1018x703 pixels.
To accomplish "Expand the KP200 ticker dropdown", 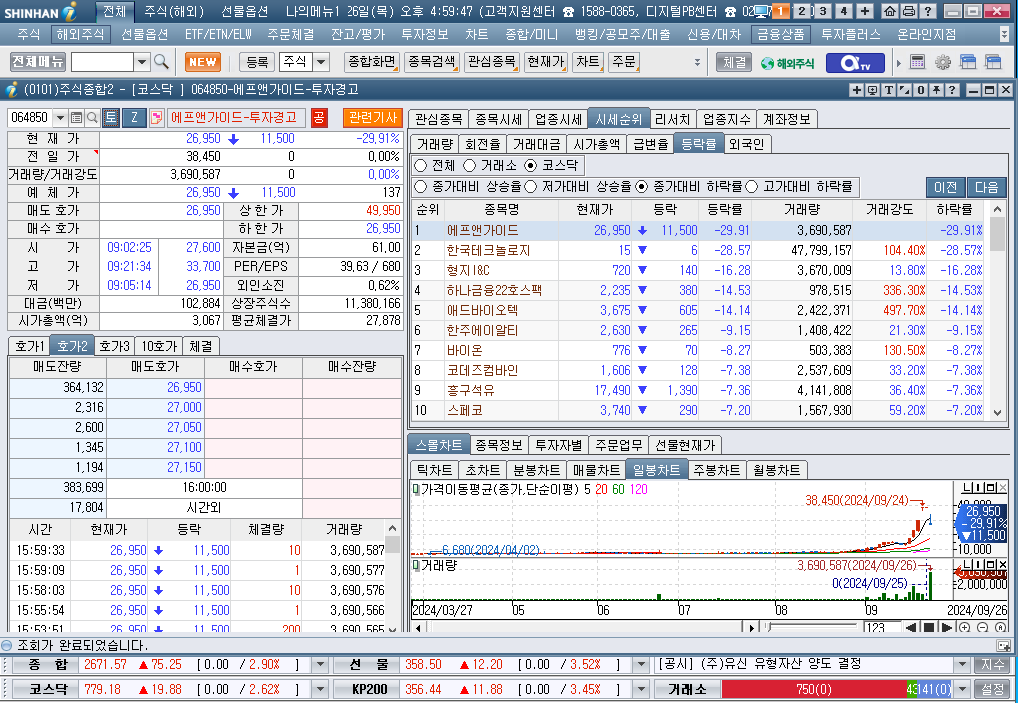I will [x=641, y=689].
